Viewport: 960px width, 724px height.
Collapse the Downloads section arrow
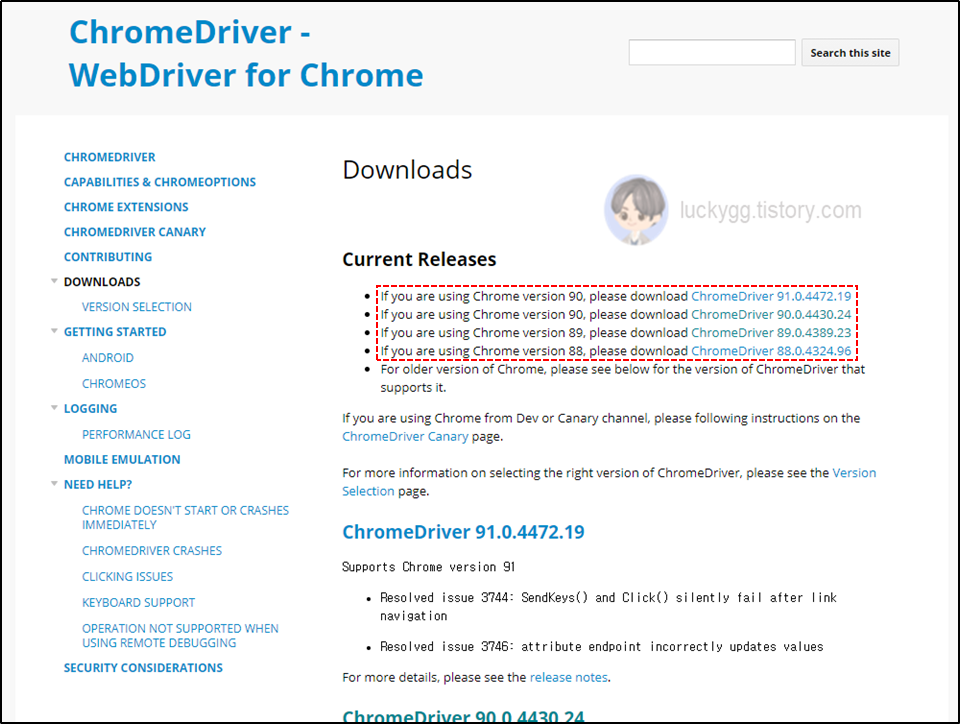coord(54,282)
